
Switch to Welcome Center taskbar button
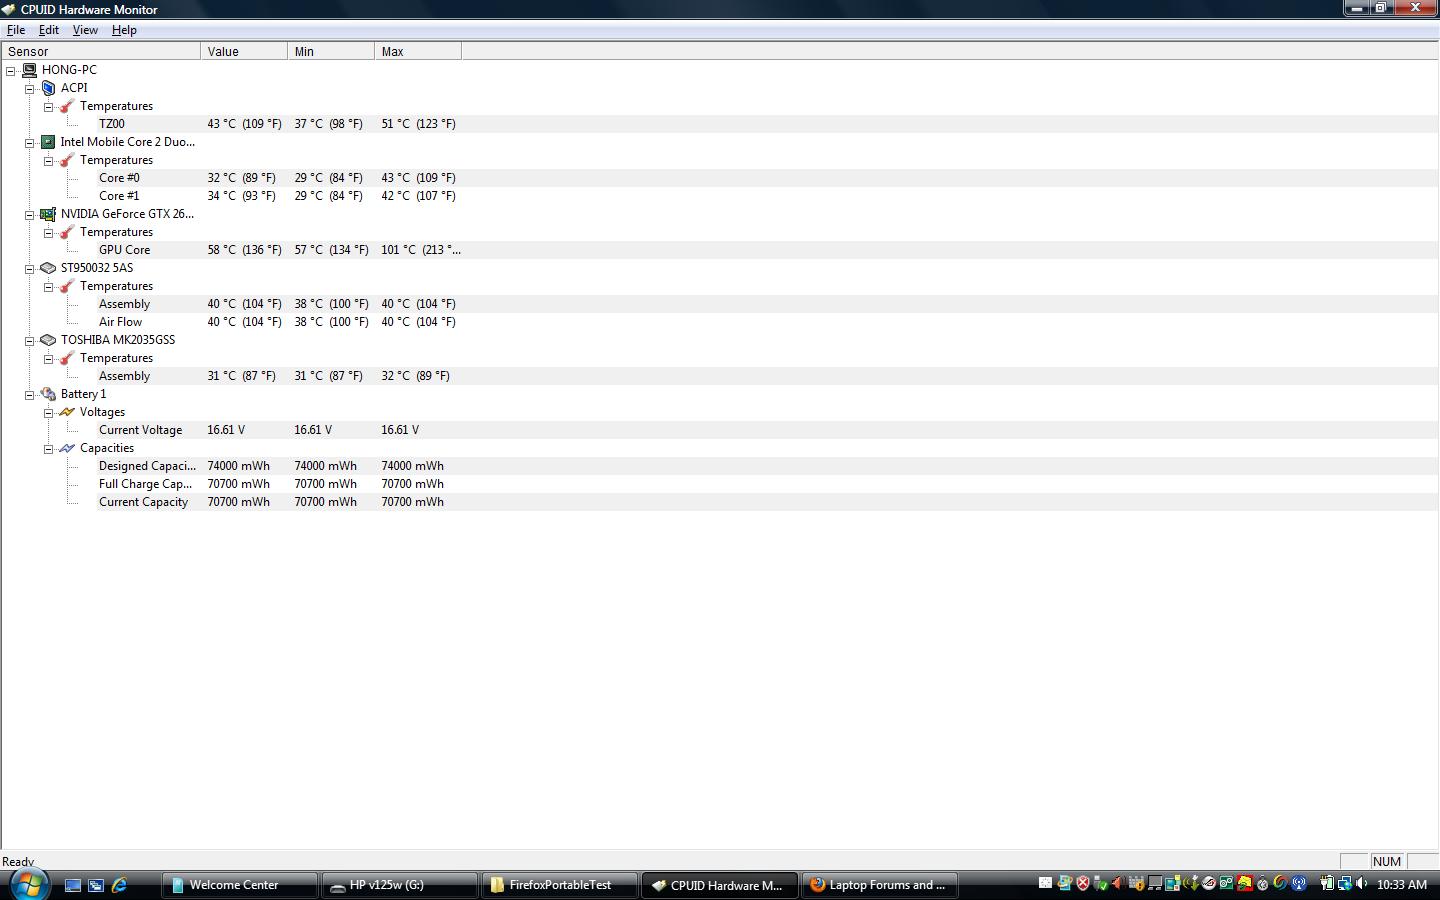240,885
